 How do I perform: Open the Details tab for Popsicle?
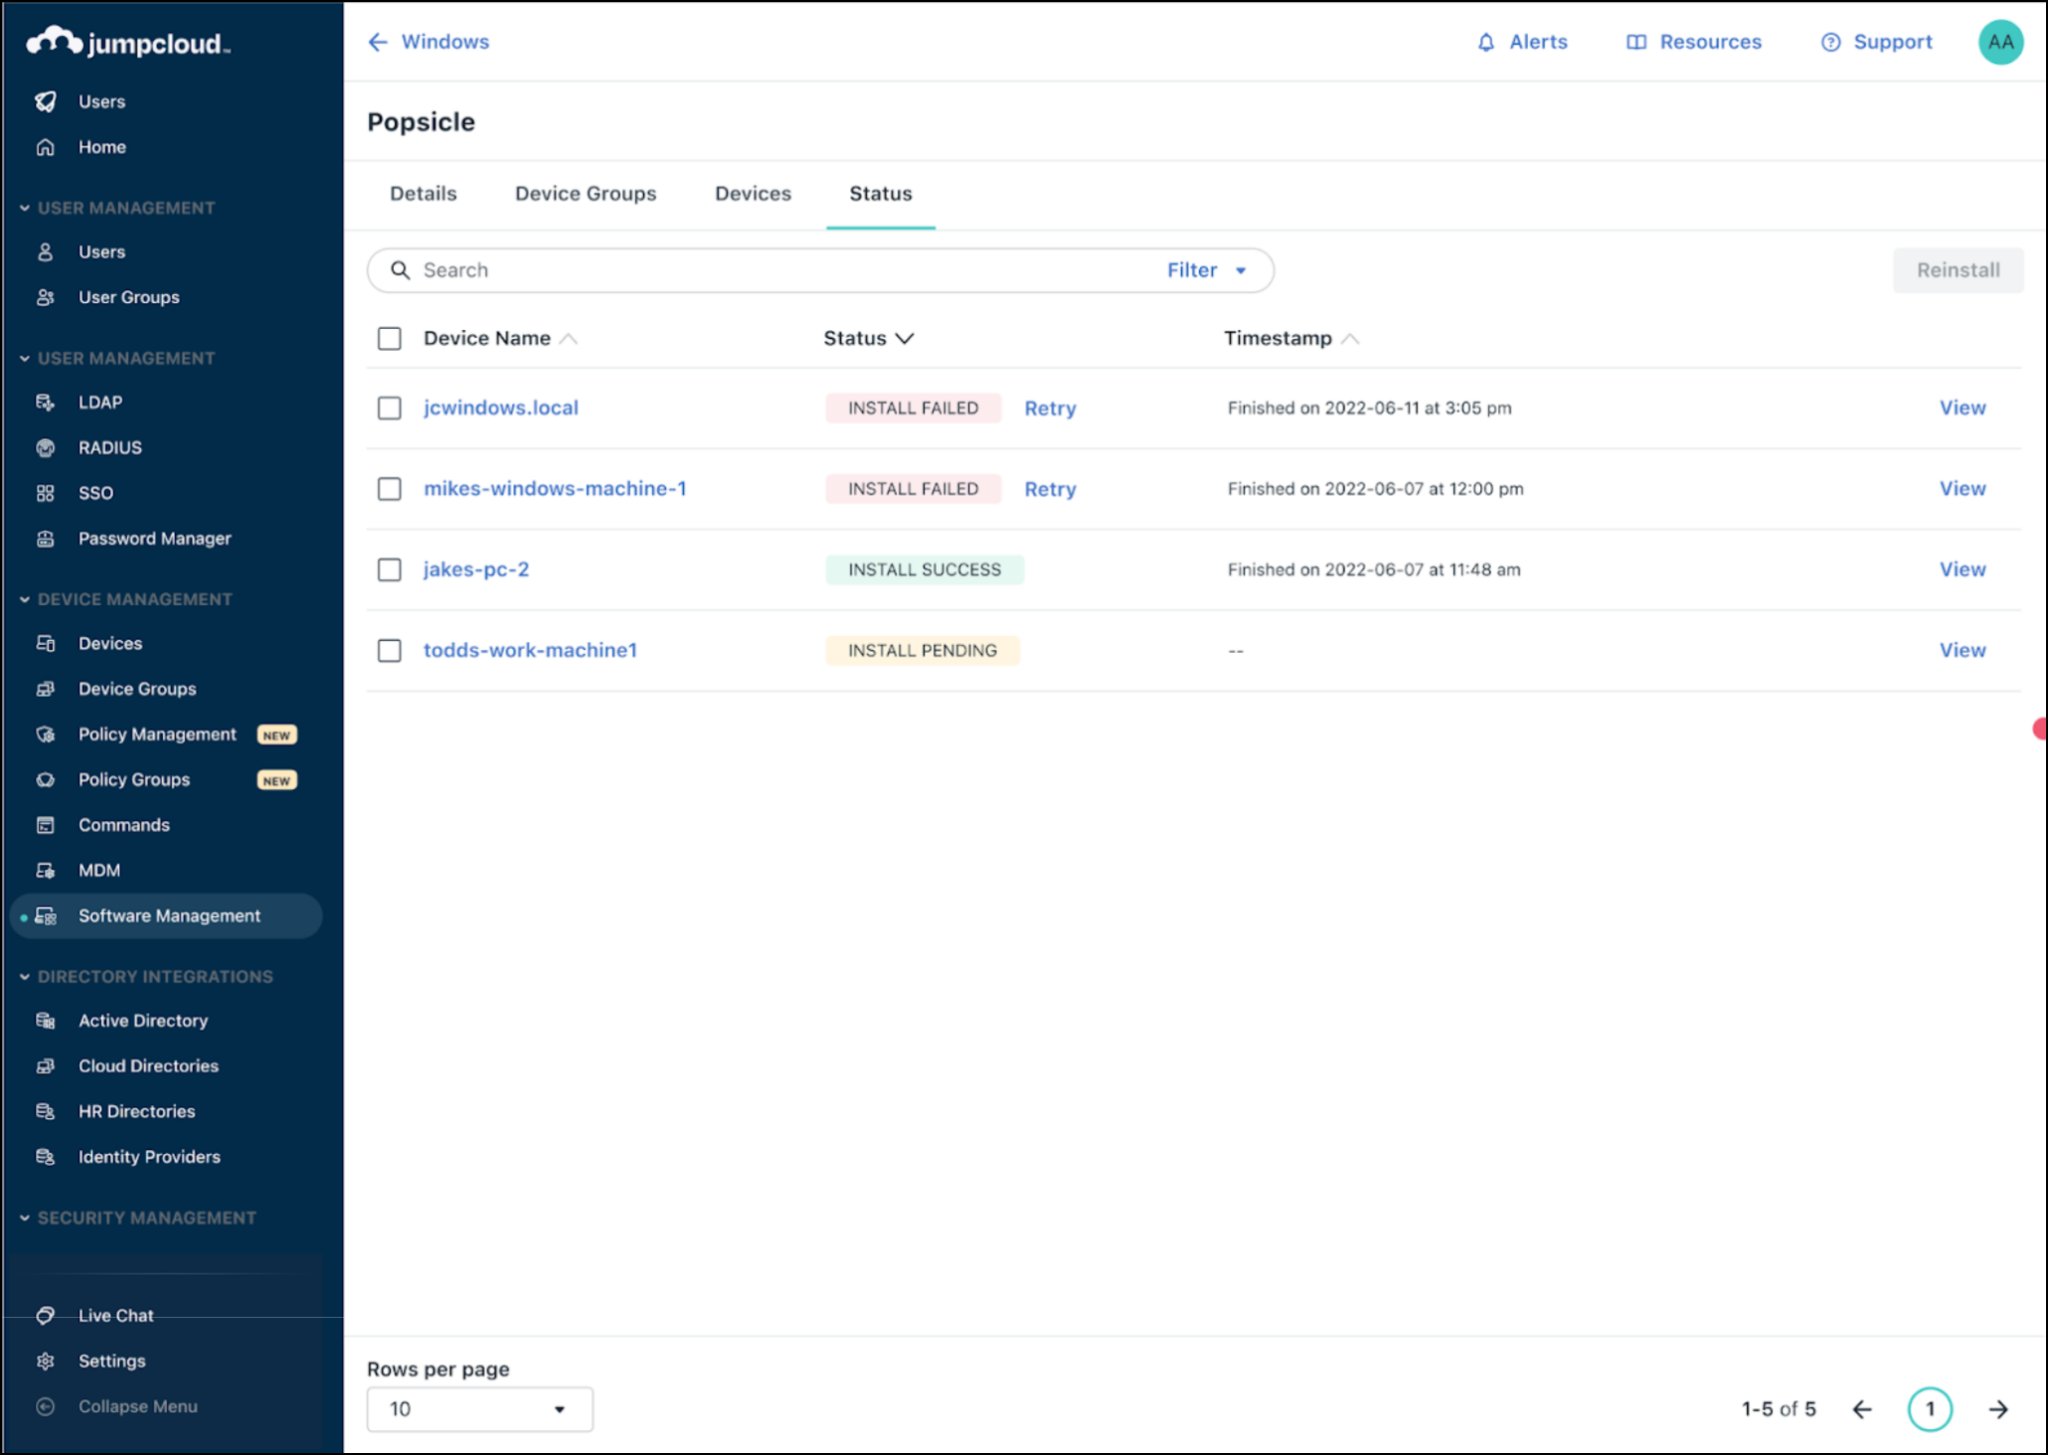click(x=423, y=193)
